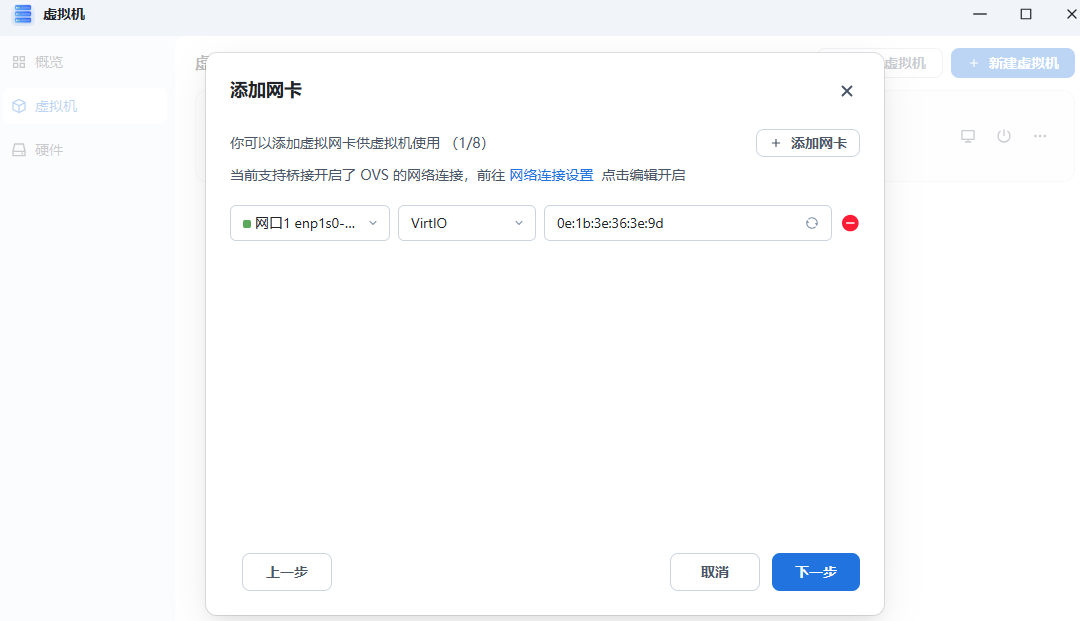Go back using the 上一步 button
The height and width of the screenshot is (621, 1080).
(x=286, y=571)
